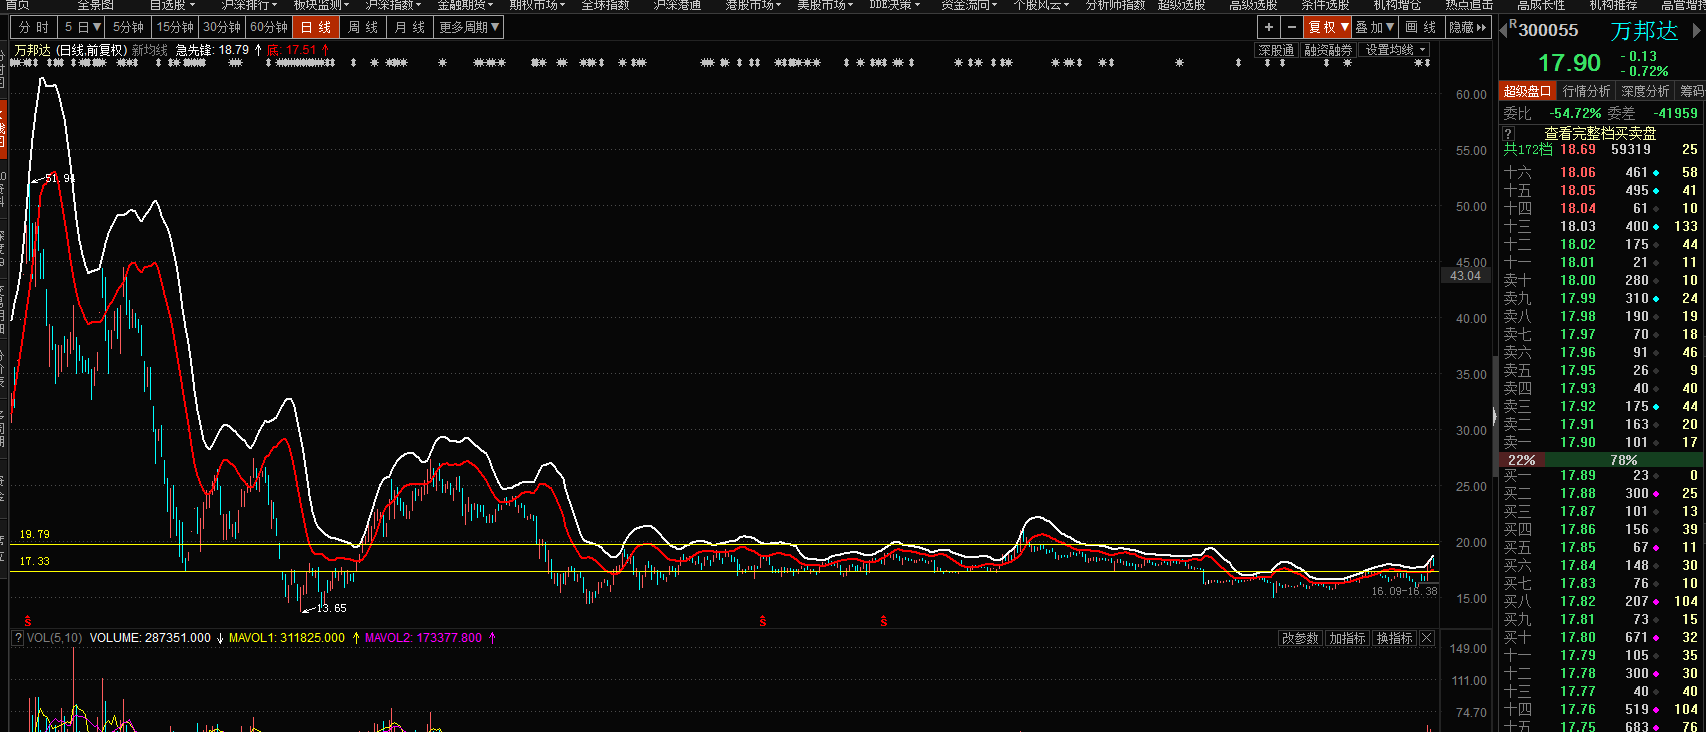Click the 融资融券 button
The image size is (1706, 732).
[1328, 50]
